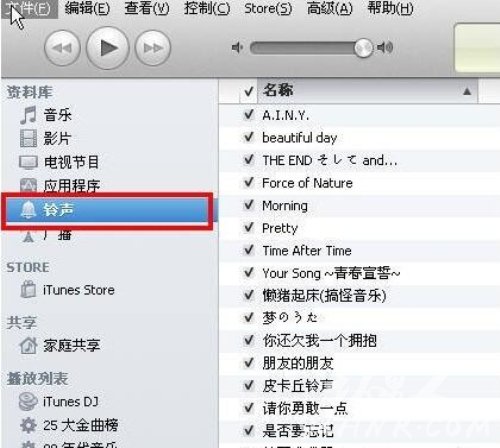500x448 pixels.
Task: Click the Play button
Action: click(108, 48)
